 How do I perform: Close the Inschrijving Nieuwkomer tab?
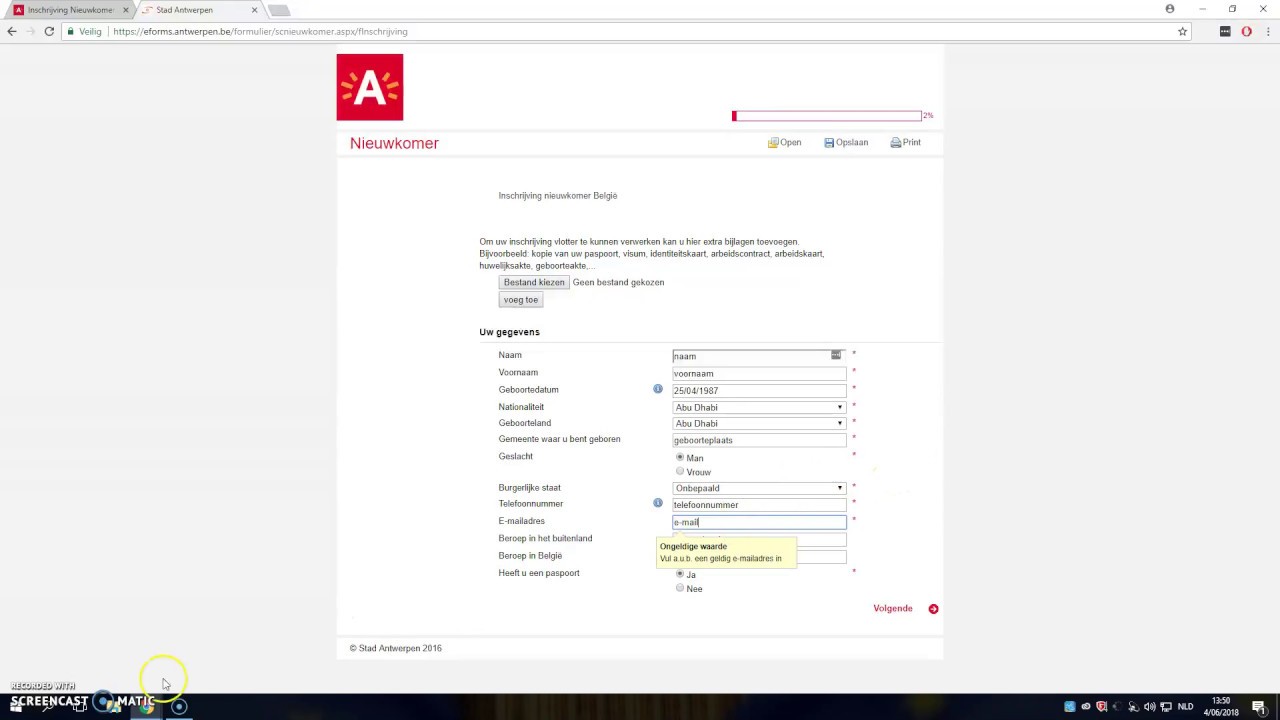click(x=126, y=10)
